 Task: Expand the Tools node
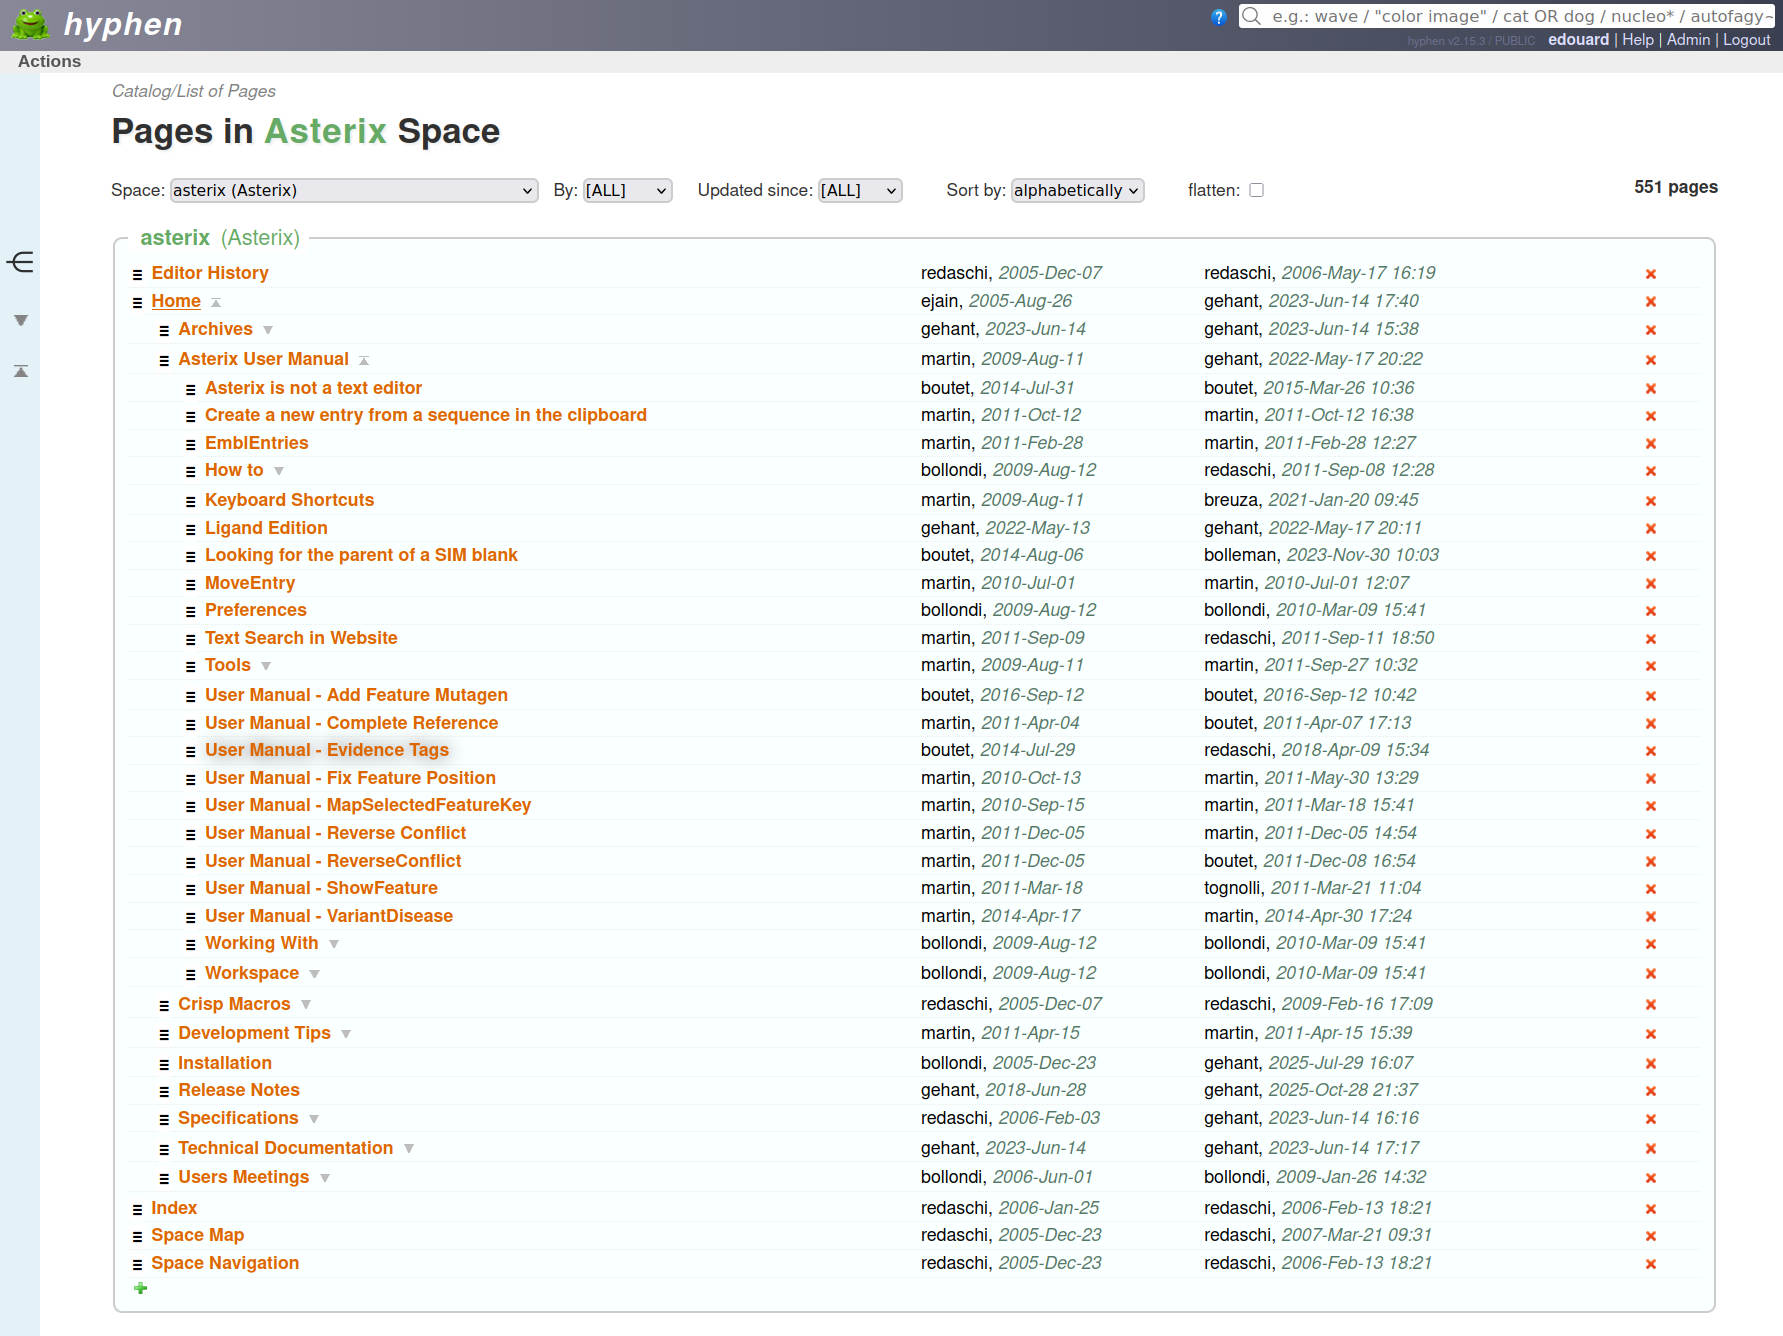pos(266,666)
